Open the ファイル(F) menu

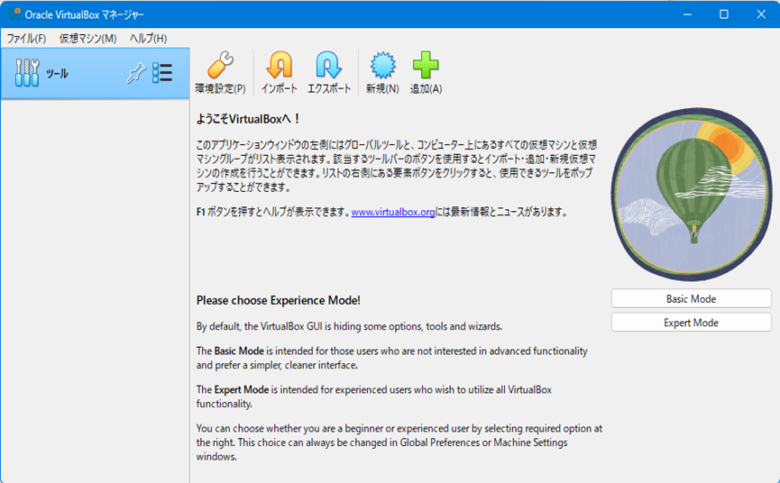[x=26, y=38]
